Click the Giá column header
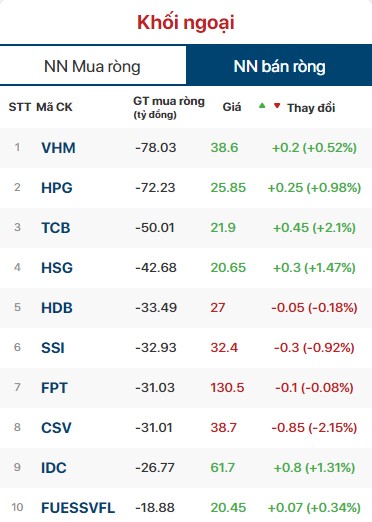This screenshot has width=372, height=522. coord(232,107)
